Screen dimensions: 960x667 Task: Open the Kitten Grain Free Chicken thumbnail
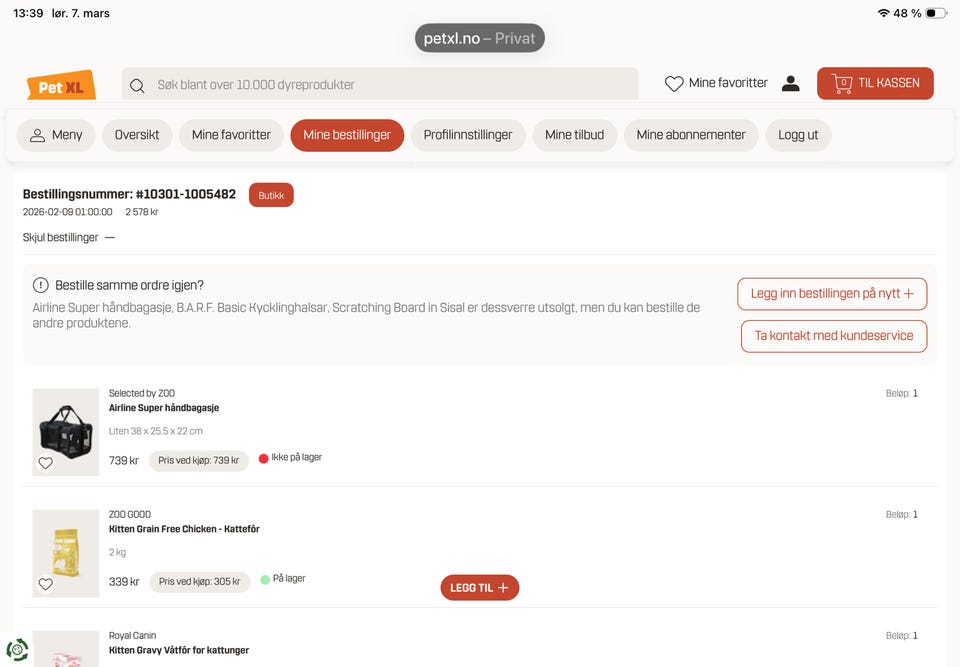pyautogui.click(x=66, y=554)
